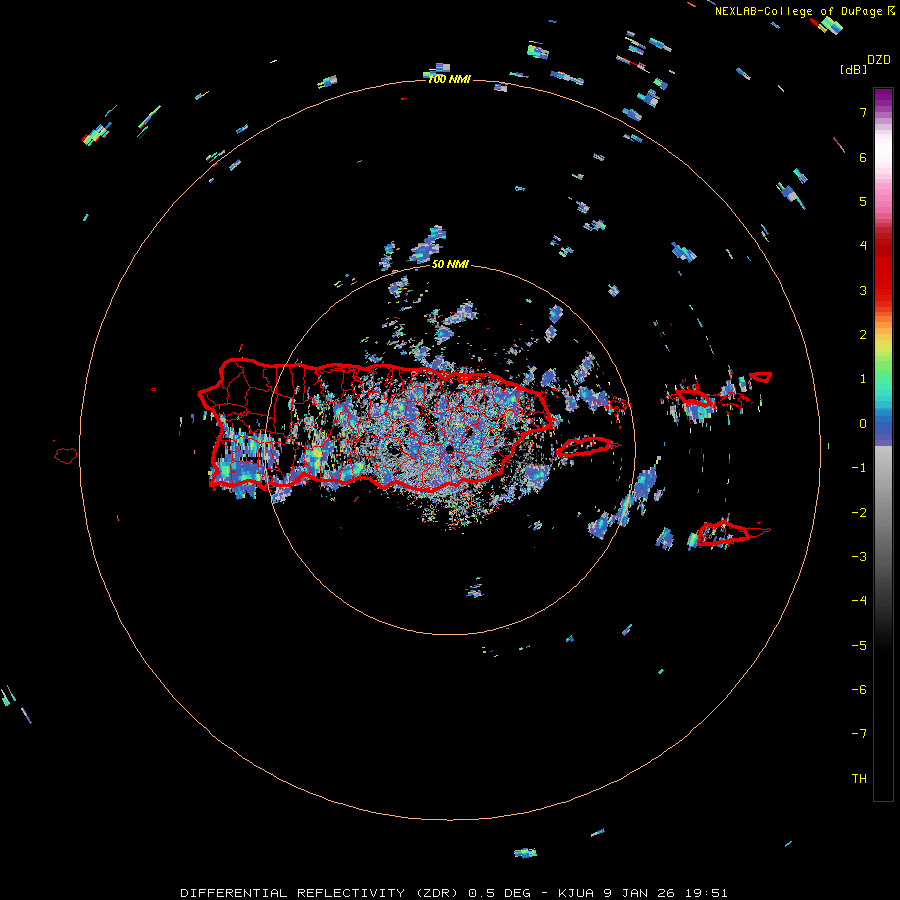Screen dimensions: 900x900
Task: Click the Vieques island outline
Action: [586, 446]
